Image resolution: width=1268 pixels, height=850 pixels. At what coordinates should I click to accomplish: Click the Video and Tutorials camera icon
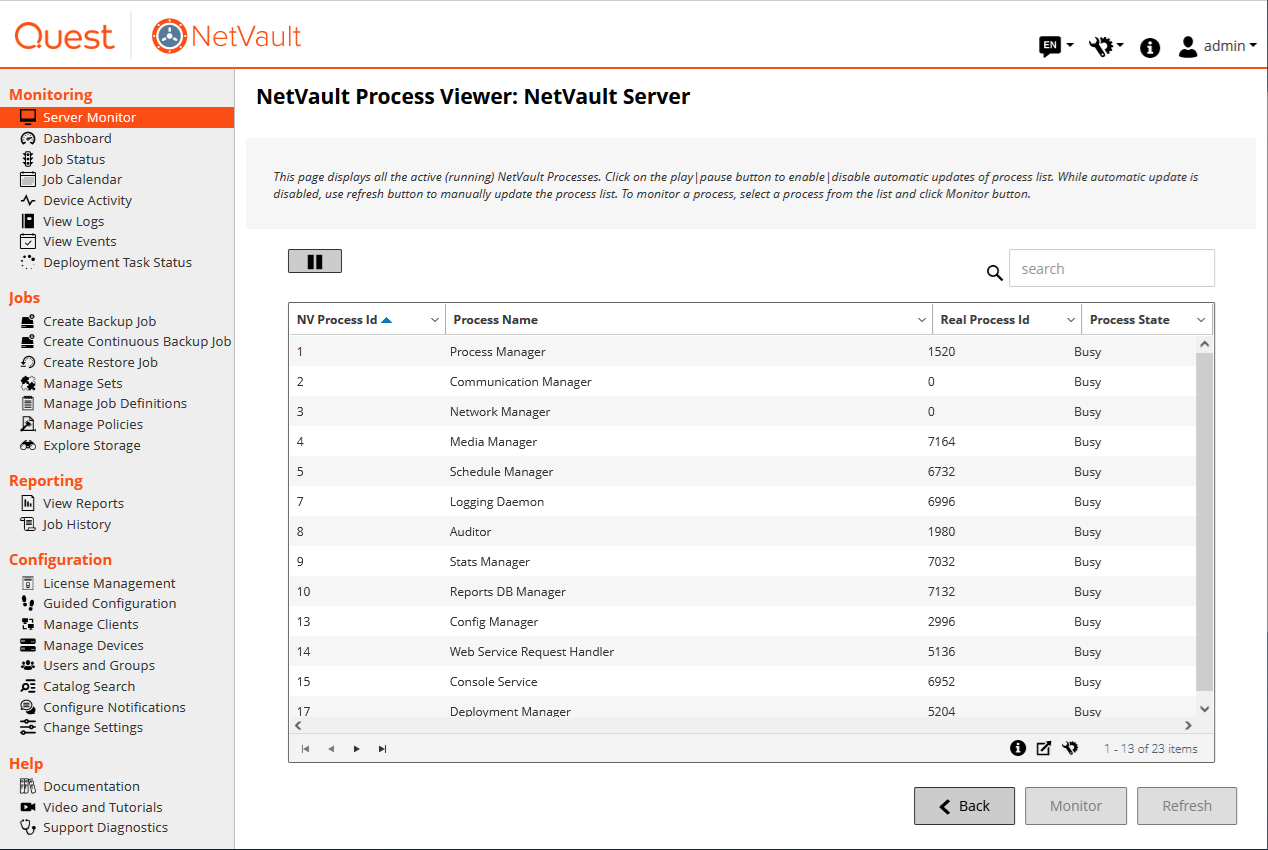tap(28, 807)
